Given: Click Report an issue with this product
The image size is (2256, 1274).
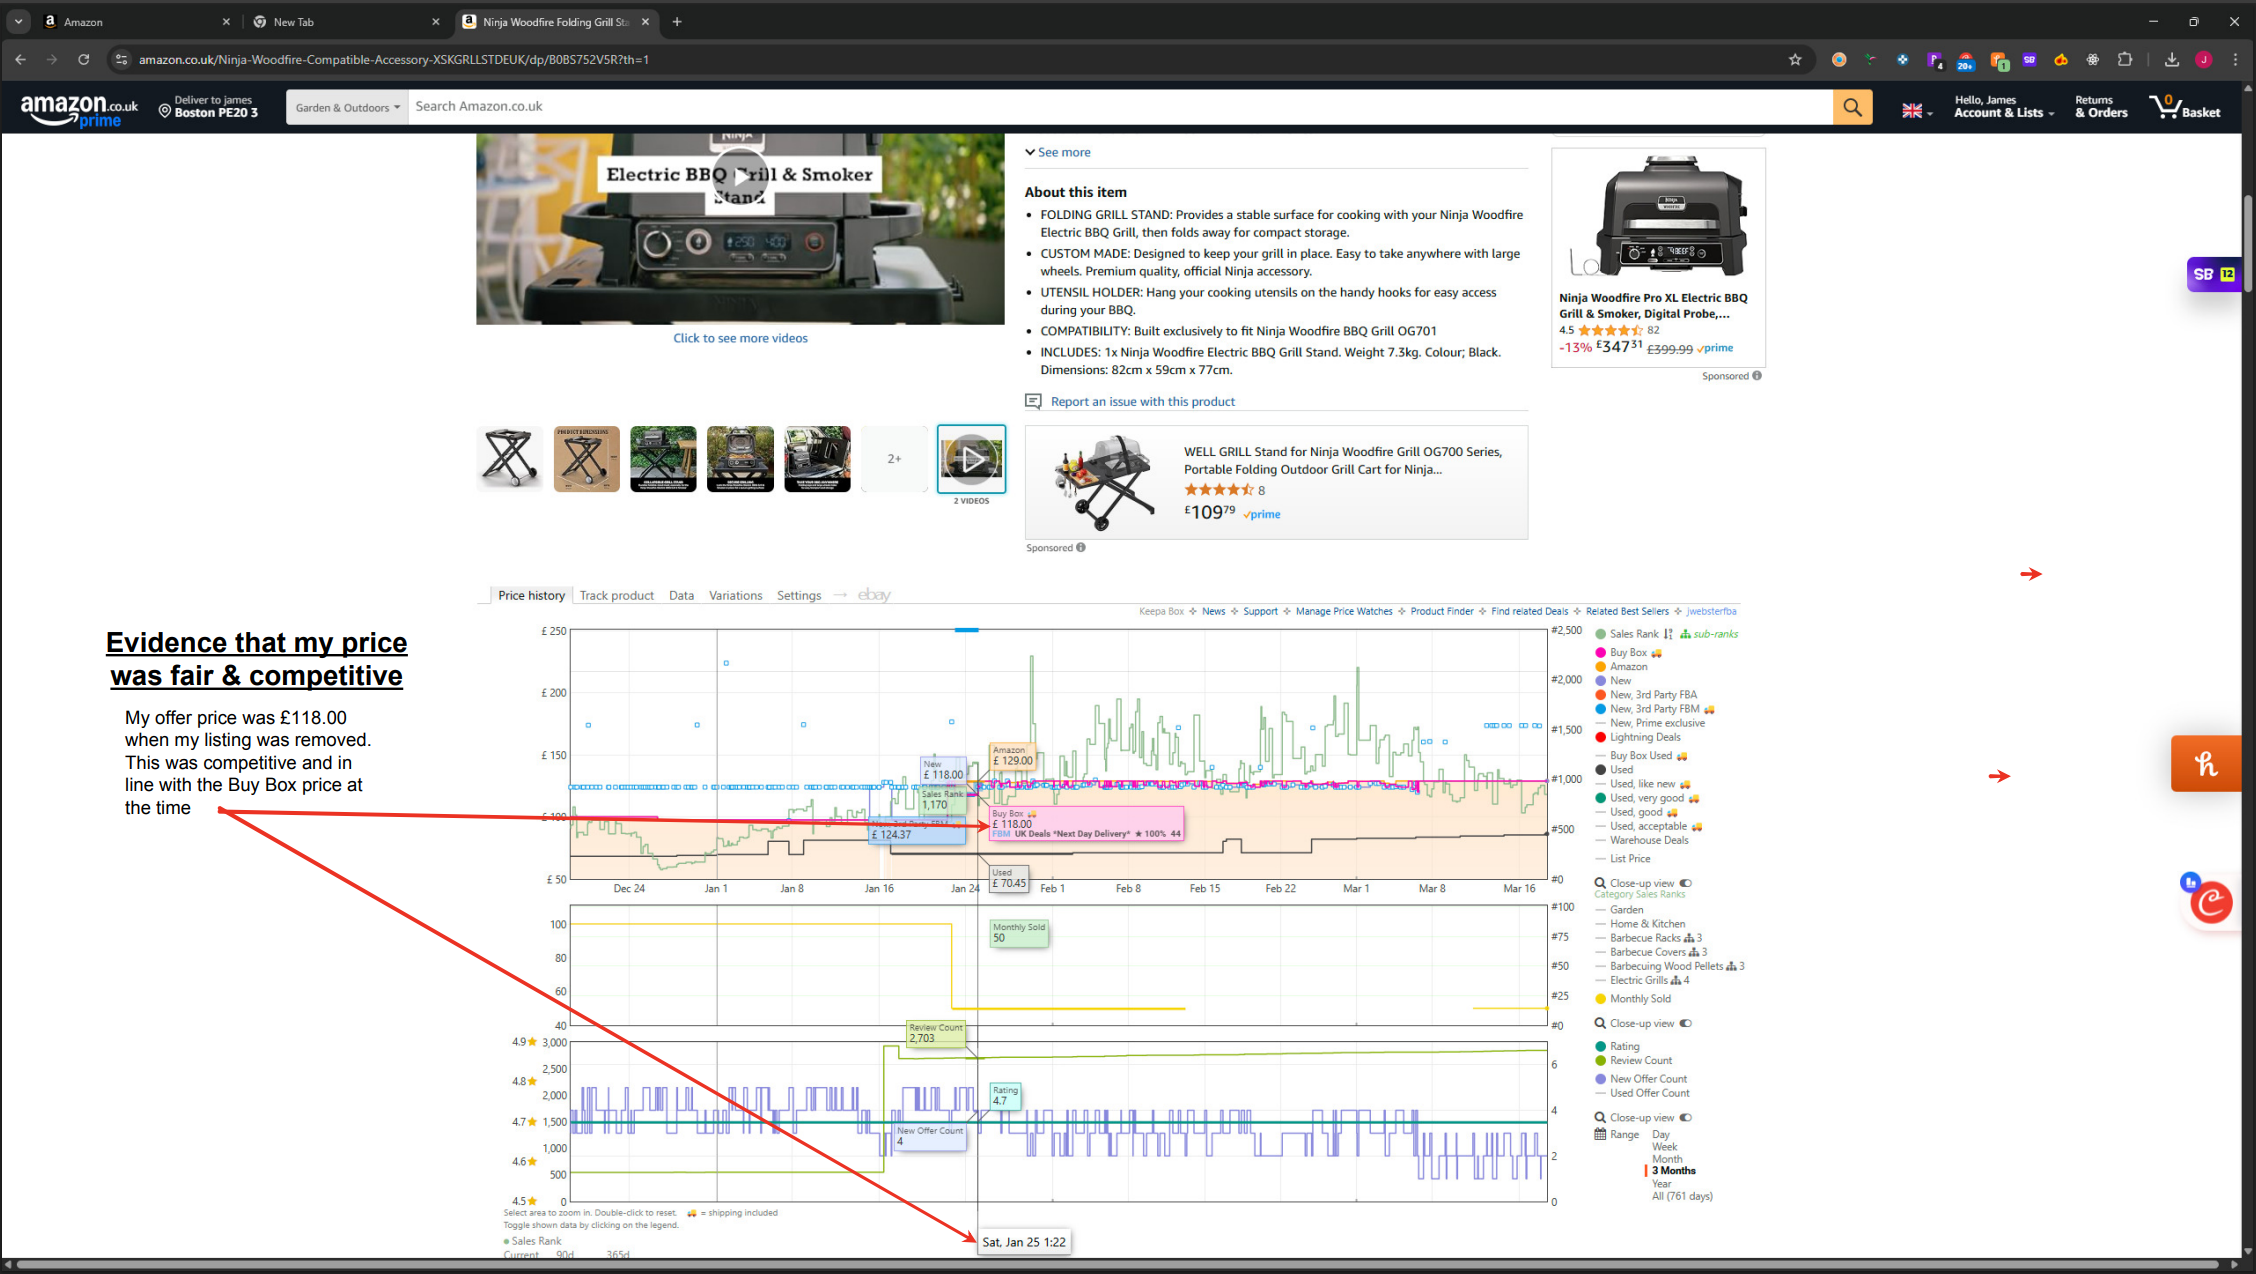Looking at the screenshot, I should point(1142,402).
